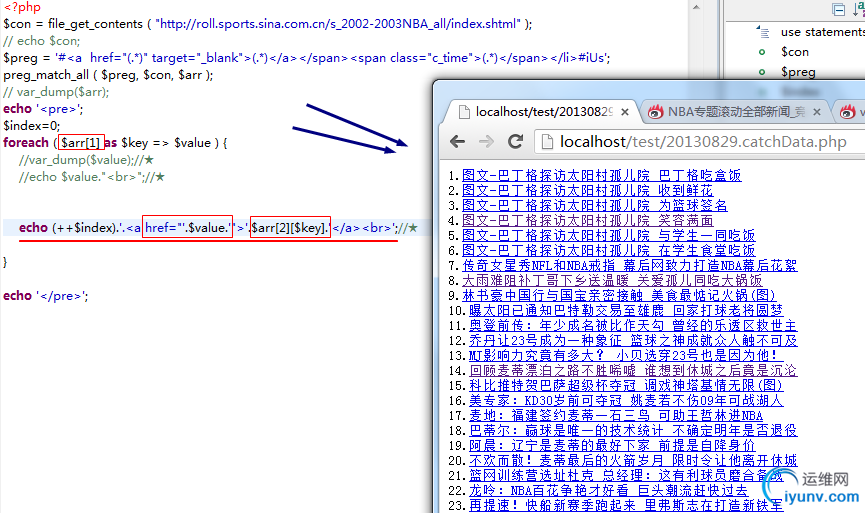Click the commented '// var_dump($arr);' line
The width and height of the screenshot is (865, 513).
[56, 92]
